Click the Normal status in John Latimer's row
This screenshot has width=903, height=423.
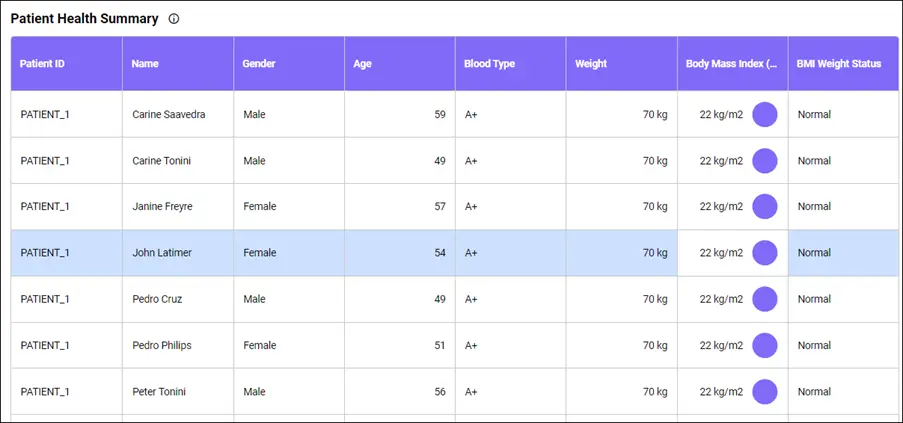(814, 253)
